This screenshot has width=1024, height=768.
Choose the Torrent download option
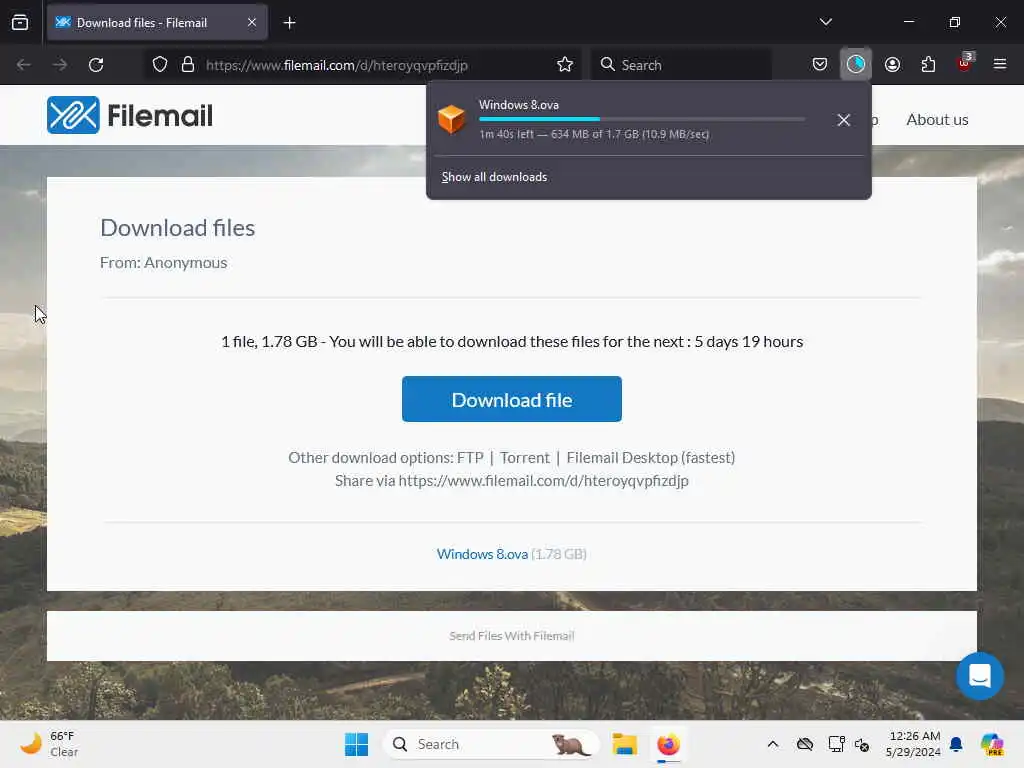coord(524,458)
